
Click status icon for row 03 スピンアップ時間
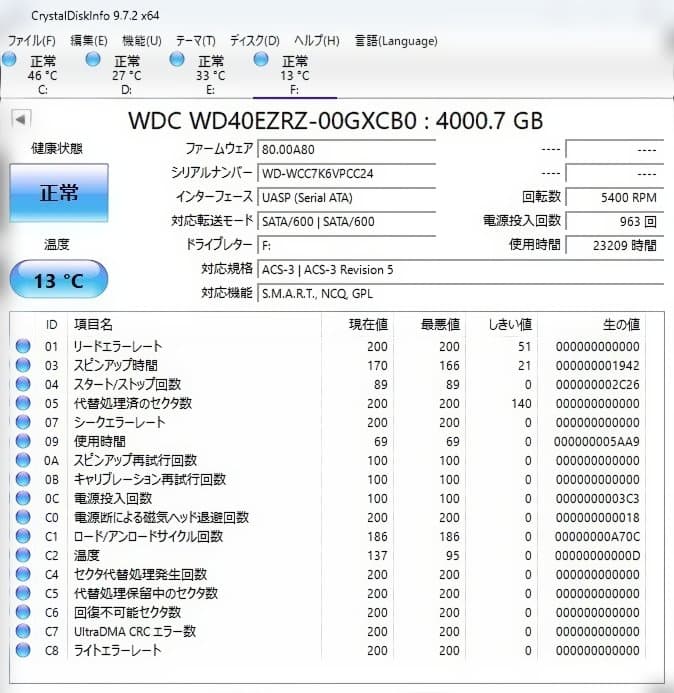tap(23, 365)
